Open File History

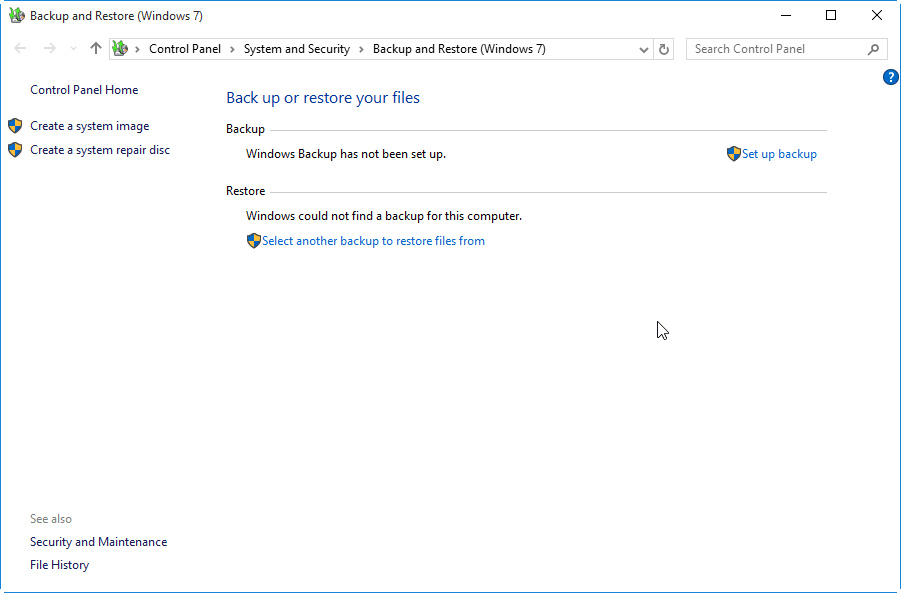point(59,565)
